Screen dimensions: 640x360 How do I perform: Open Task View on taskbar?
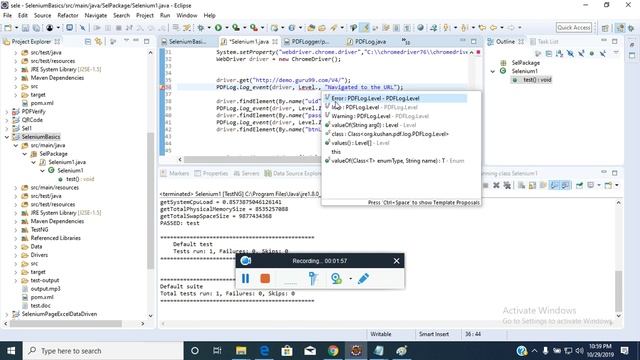coord(217,351)
